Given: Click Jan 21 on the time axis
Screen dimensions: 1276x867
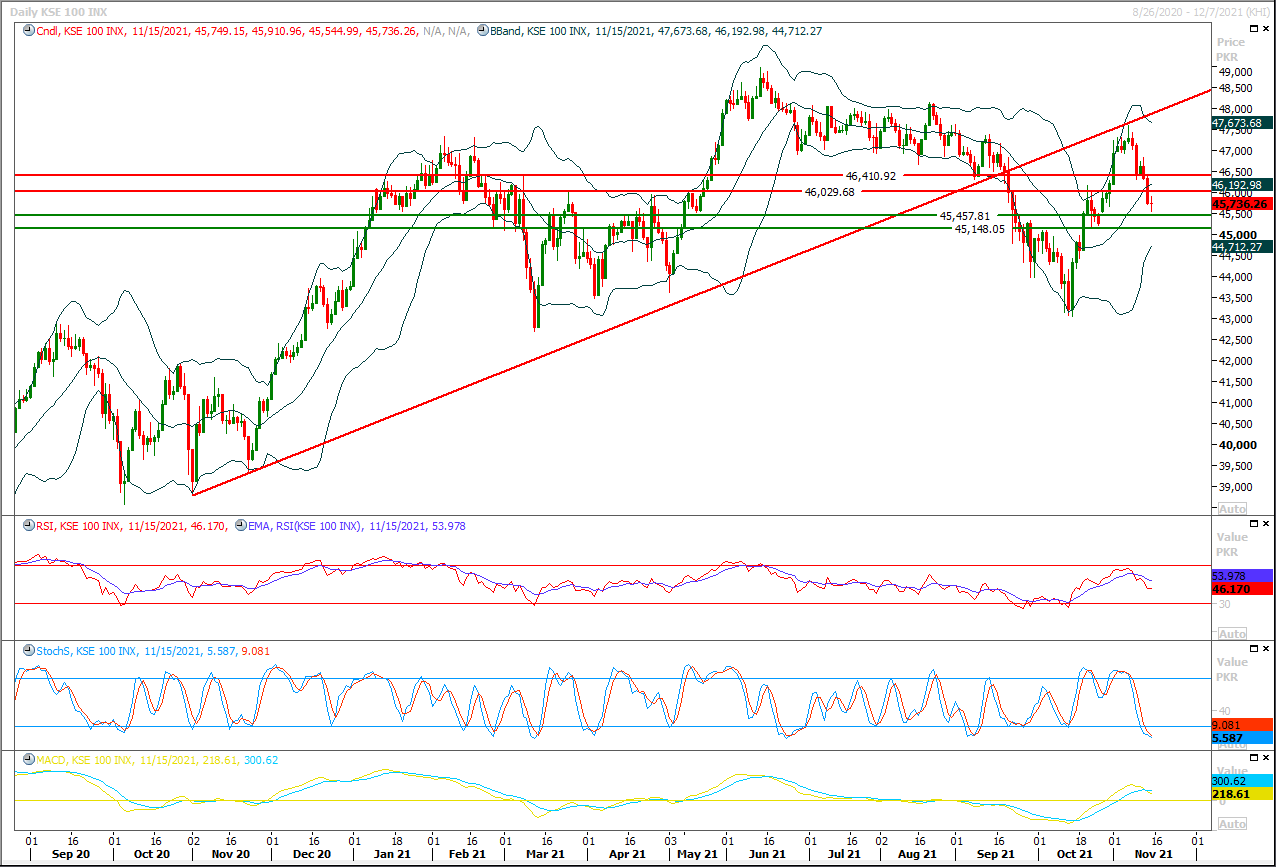Looking at the screenshot, I should [x=391, y=854].
